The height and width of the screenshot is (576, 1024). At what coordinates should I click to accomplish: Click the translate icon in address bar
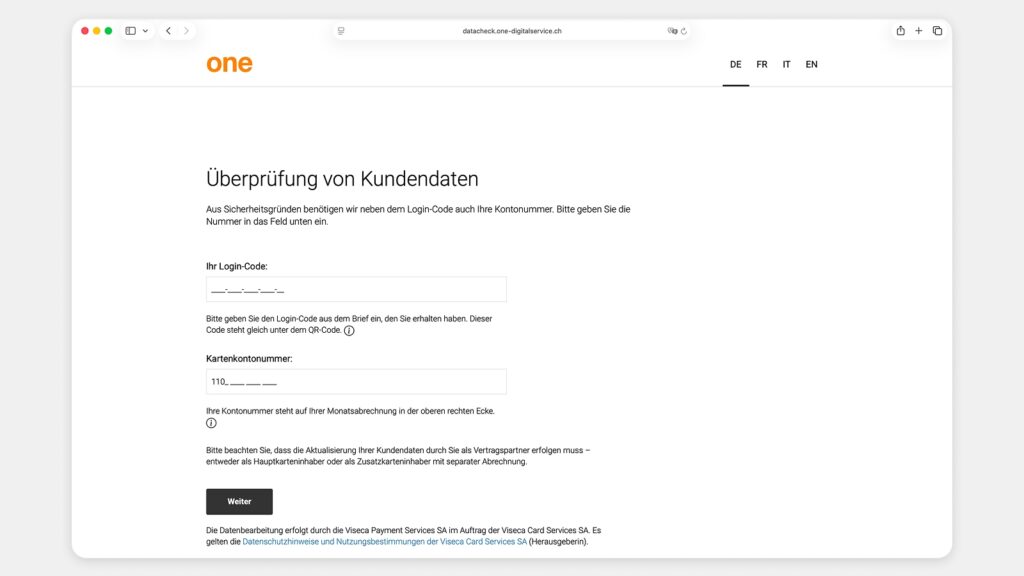(672, 31)
